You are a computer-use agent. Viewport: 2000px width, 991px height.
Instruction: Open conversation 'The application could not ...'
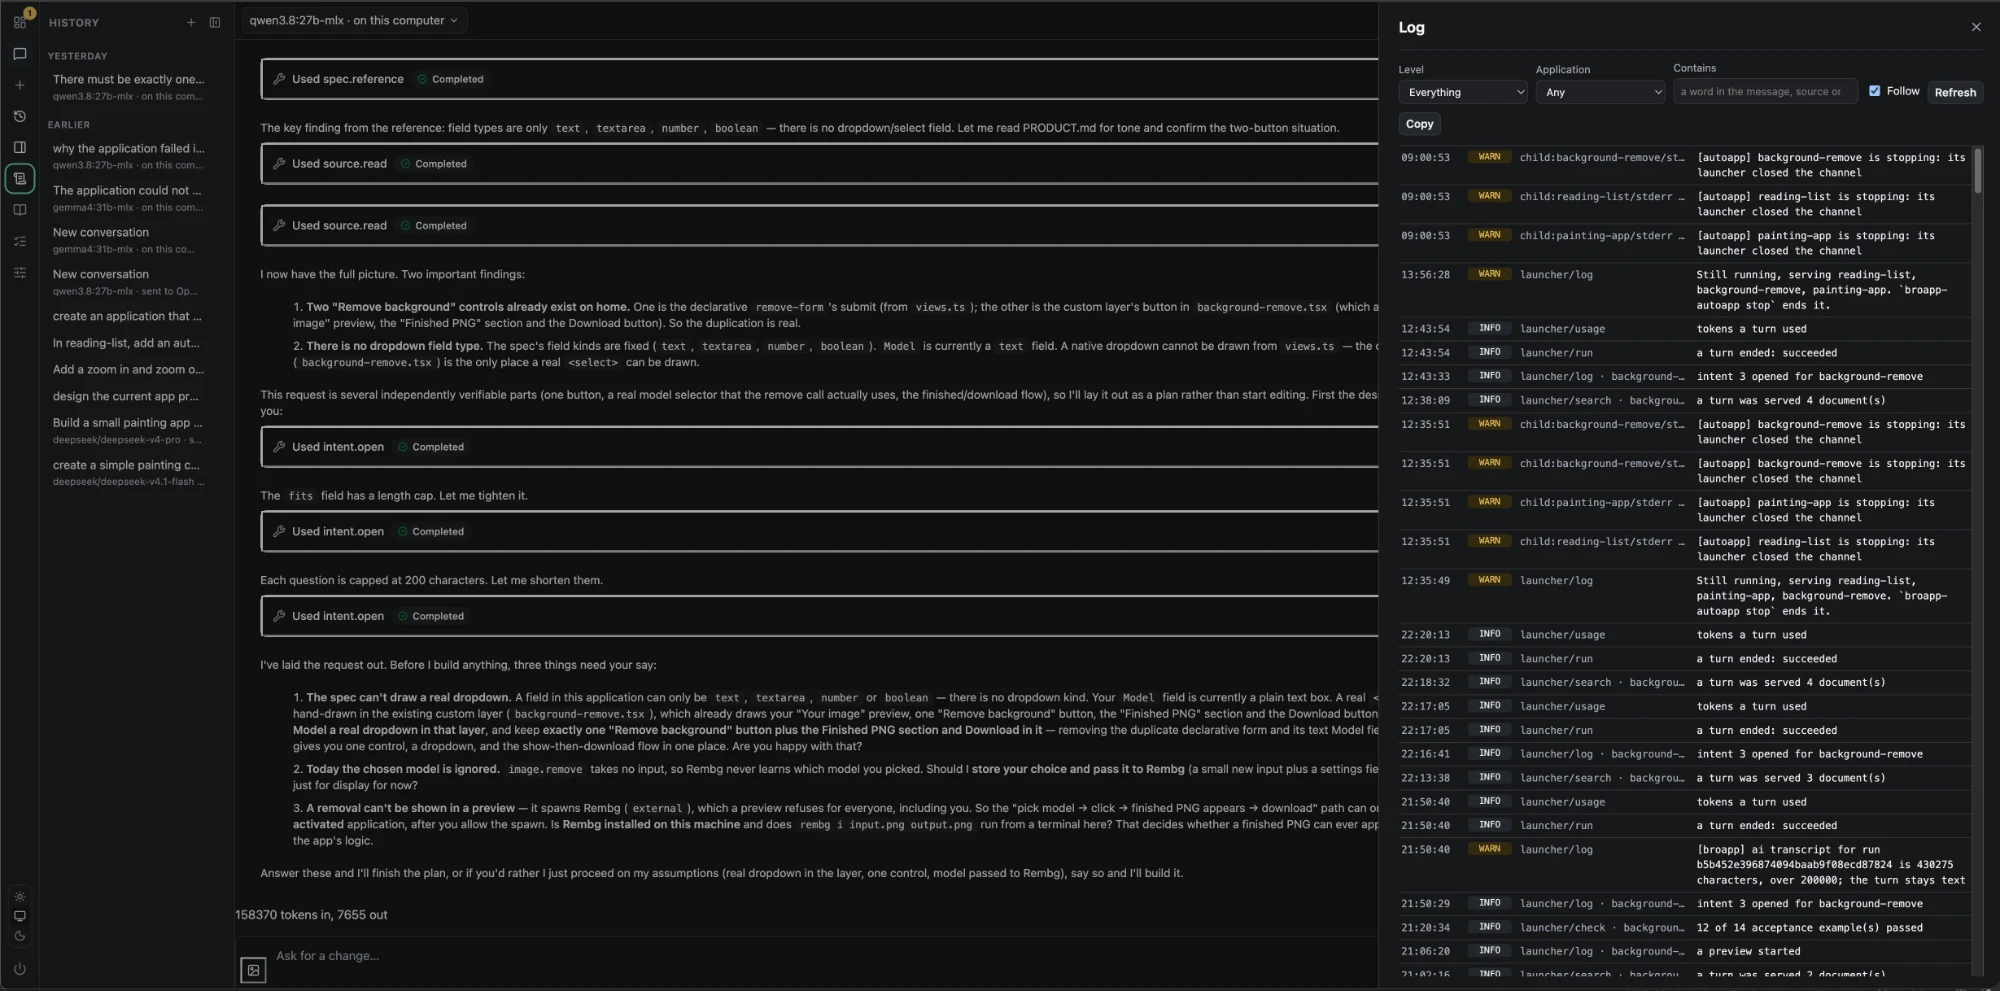pyautogui.click(x=128, y=198)
